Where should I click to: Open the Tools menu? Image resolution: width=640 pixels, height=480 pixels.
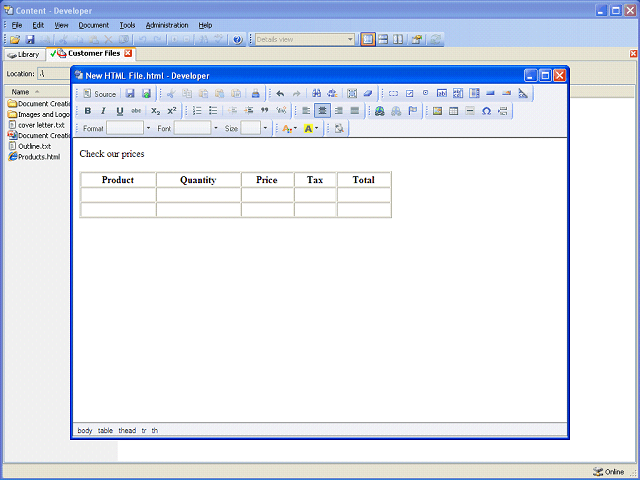coord(127,25)
